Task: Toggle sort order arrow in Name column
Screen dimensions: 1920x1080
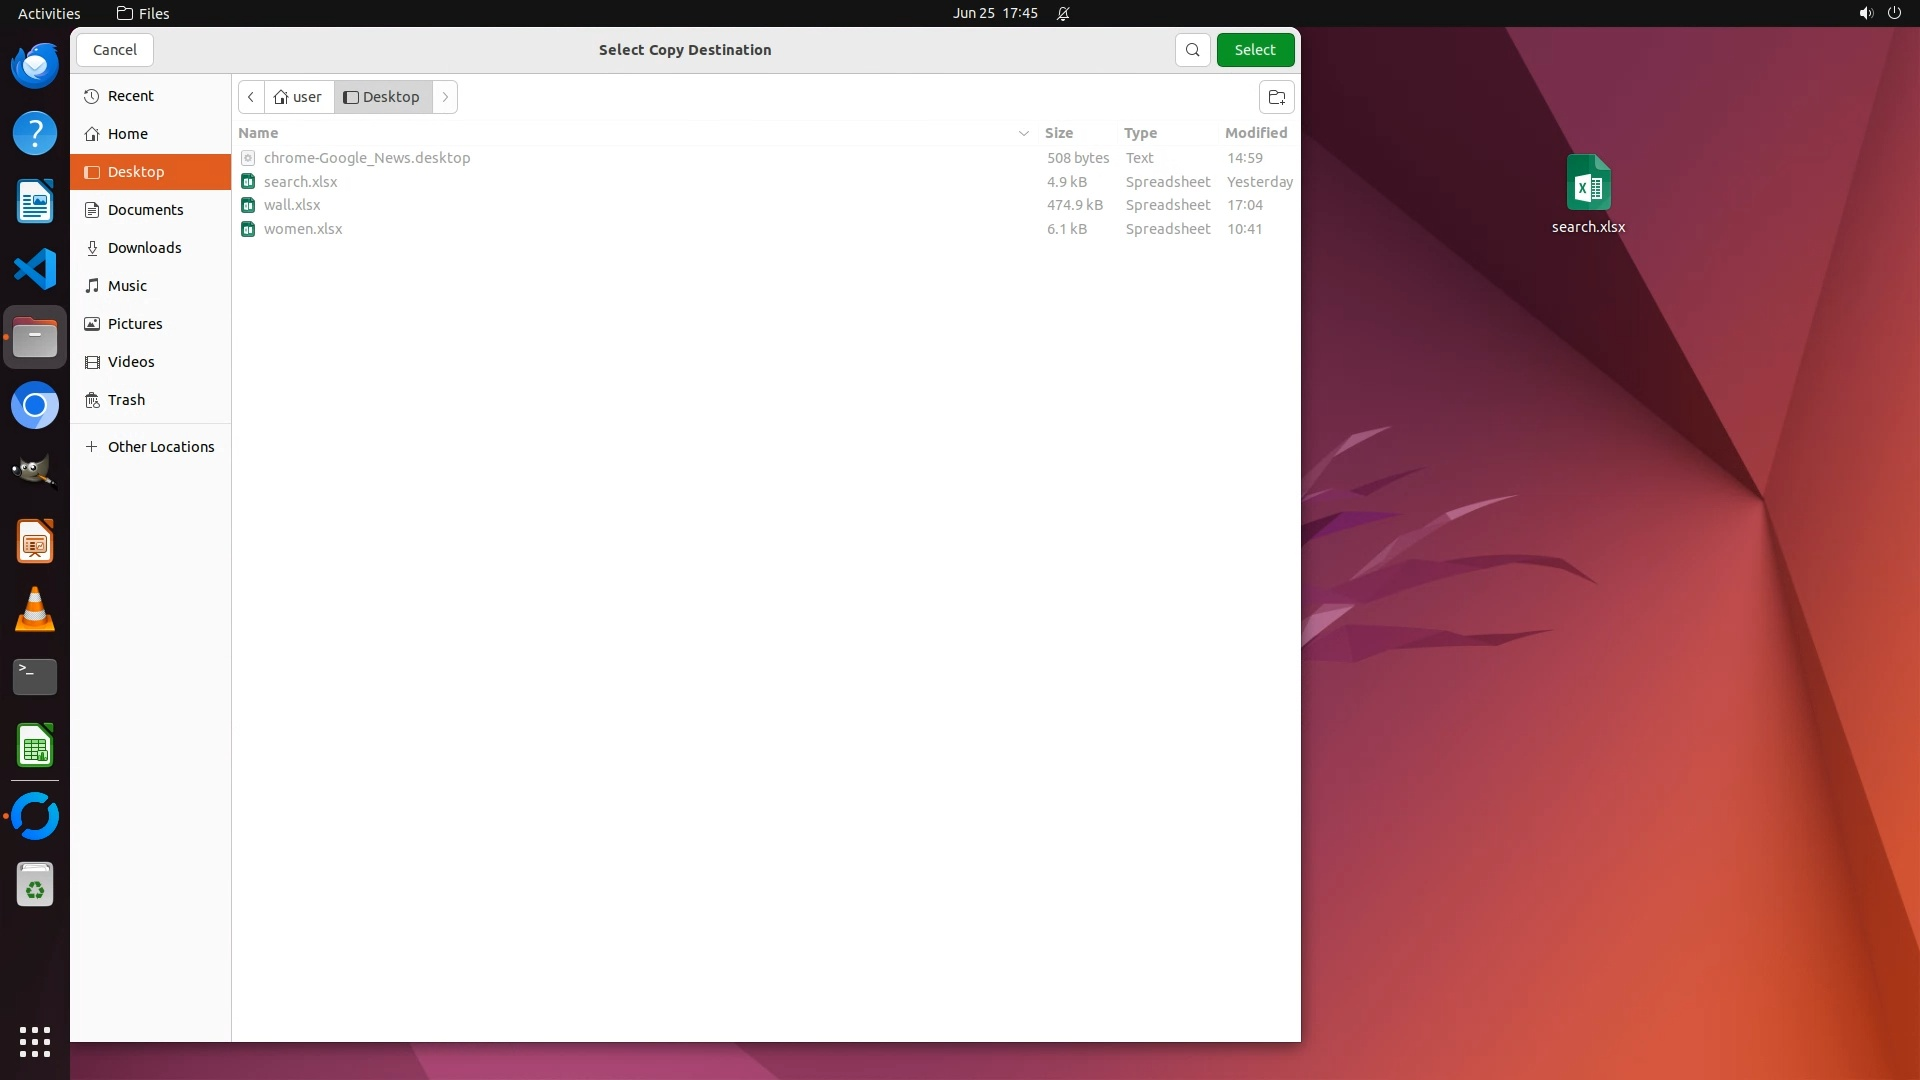Action: click(x=1023, y=133)
